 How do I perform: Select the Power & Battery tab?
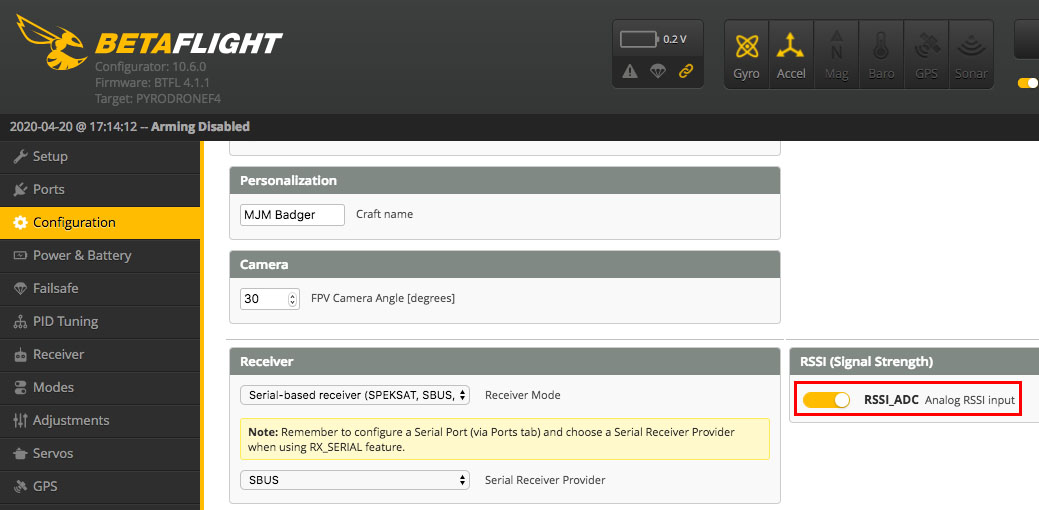pos(82,255)
